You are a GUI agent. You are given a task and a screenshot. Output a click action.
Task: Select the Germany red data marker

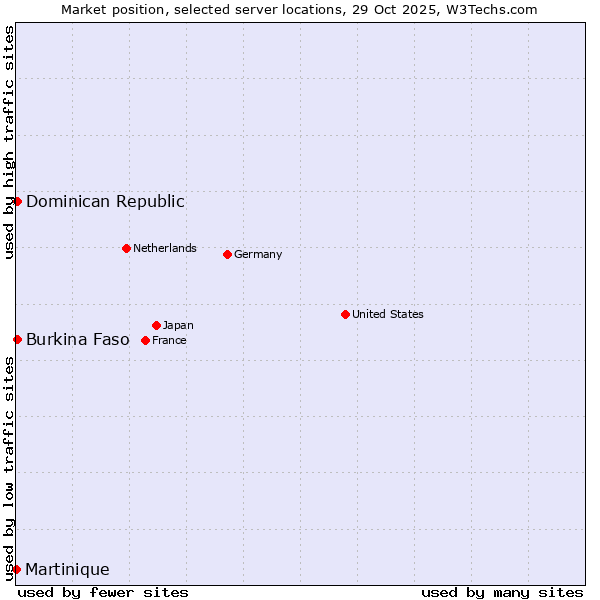pyautogui.click(x=227, y=254)
